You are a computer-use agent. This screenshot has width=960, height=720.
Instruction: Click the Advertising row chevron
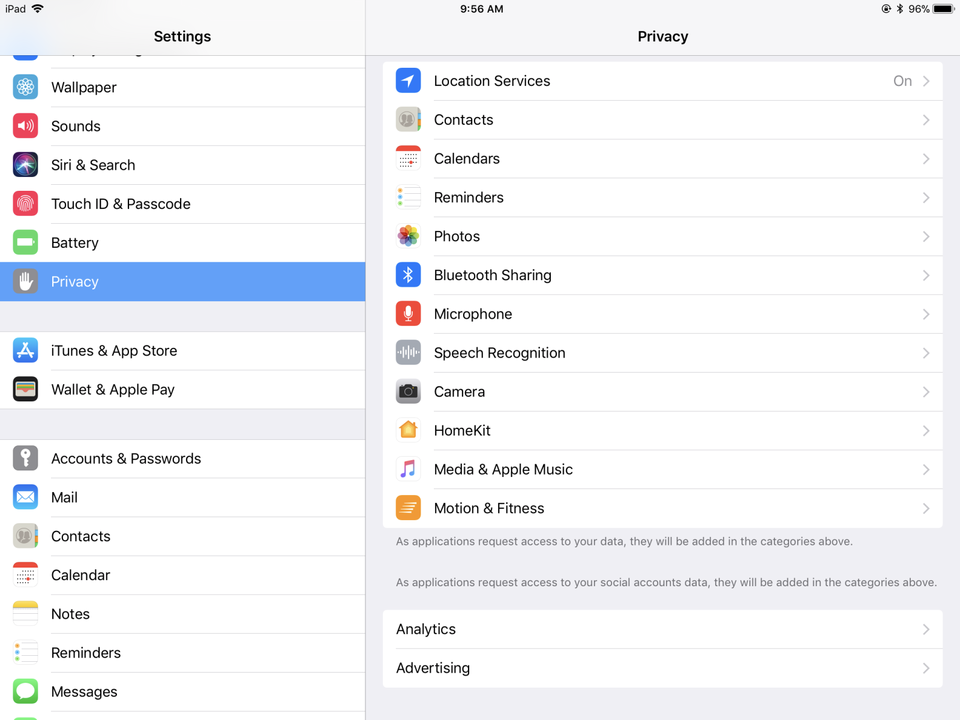[x=926, y=668]
